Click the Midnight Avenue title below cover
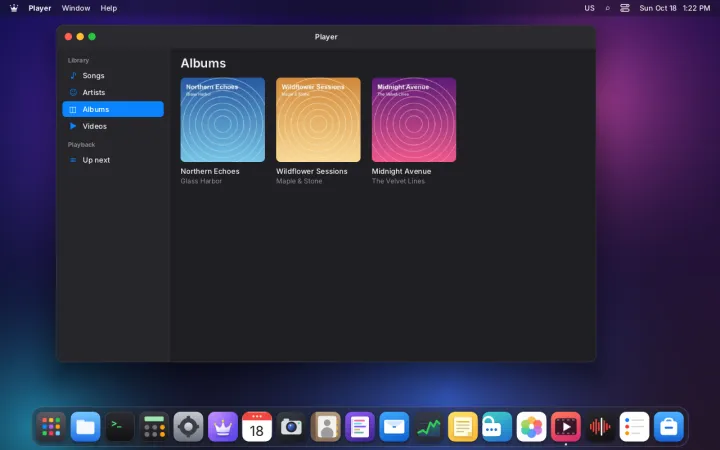 tap(401, 171)
